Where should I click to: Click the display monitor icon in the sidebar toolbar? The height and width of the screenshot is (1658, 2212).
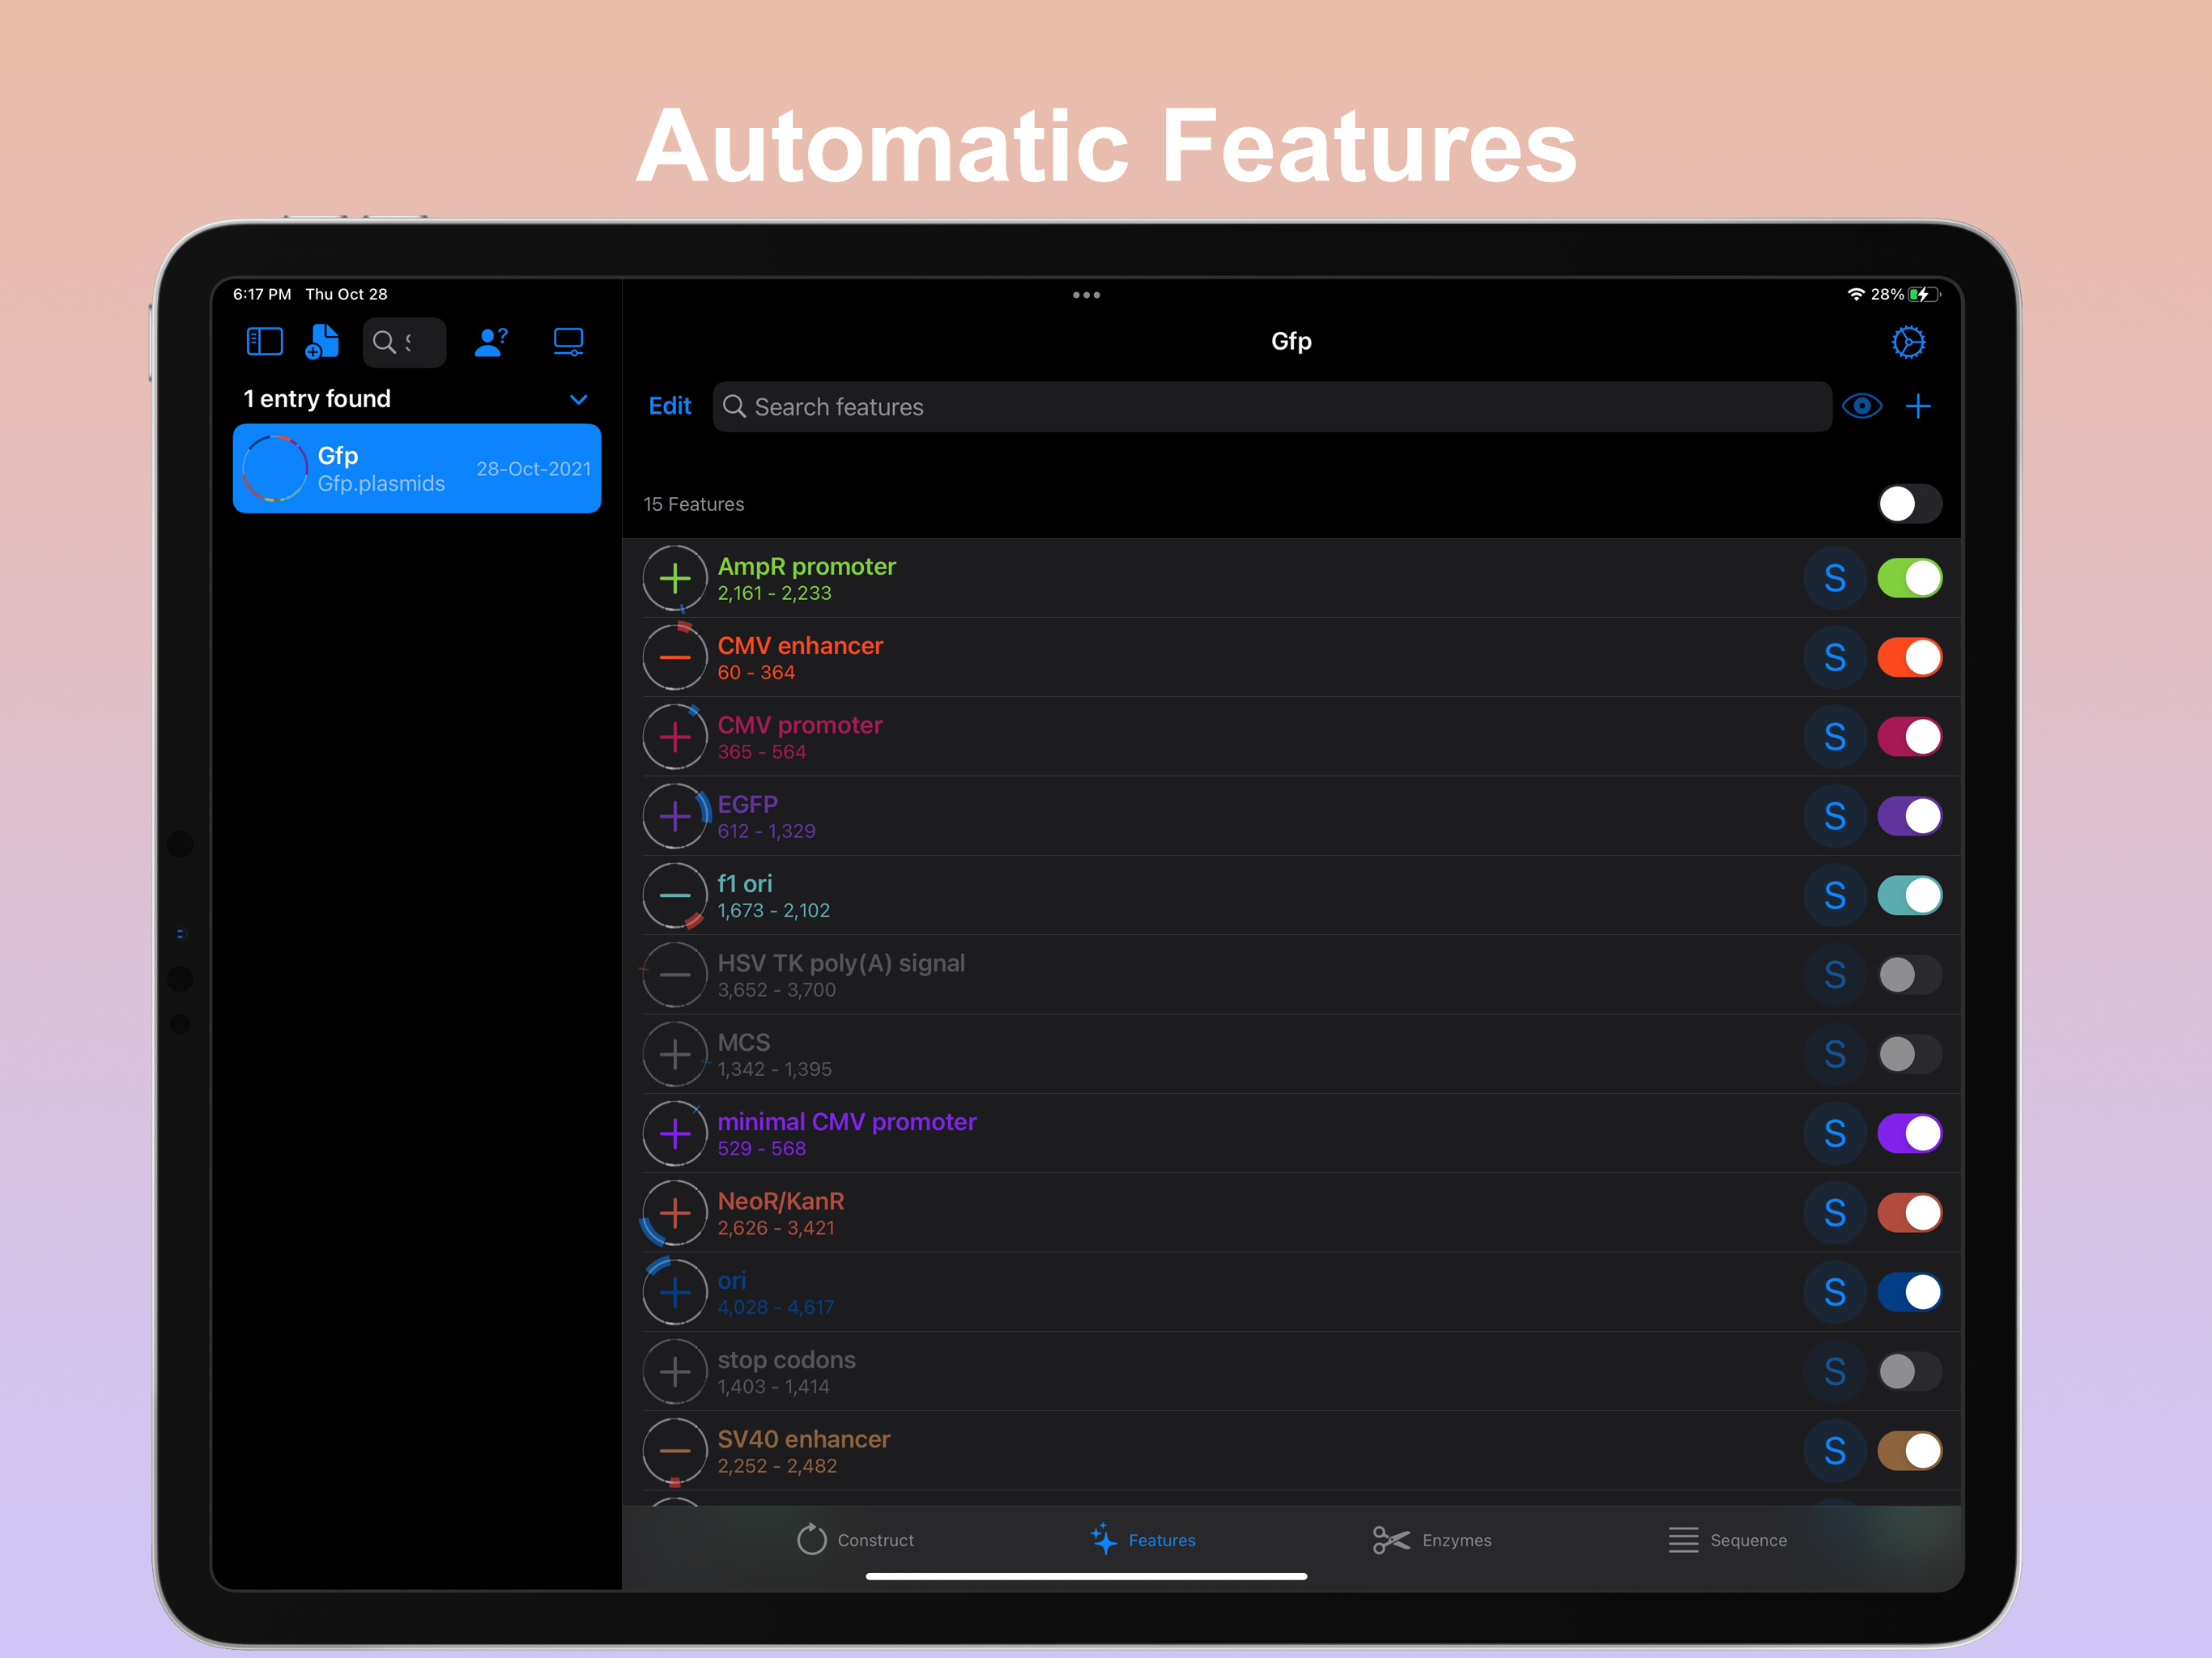pyautogui.click(x=568, y=342)
